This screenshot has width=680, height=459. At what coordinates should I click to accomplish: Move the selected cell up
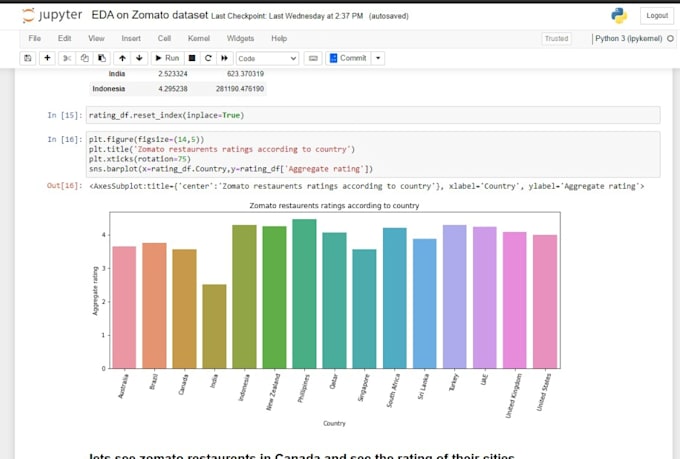(122, 58)
